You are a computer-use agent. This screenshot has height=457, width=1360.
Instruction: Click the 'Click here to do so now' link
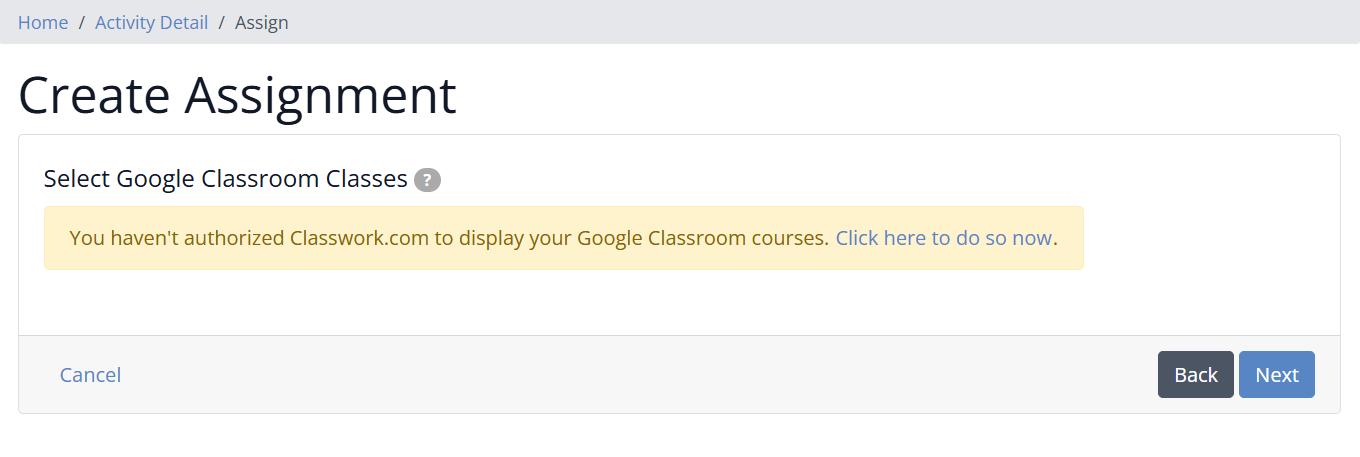click(944, 238)
